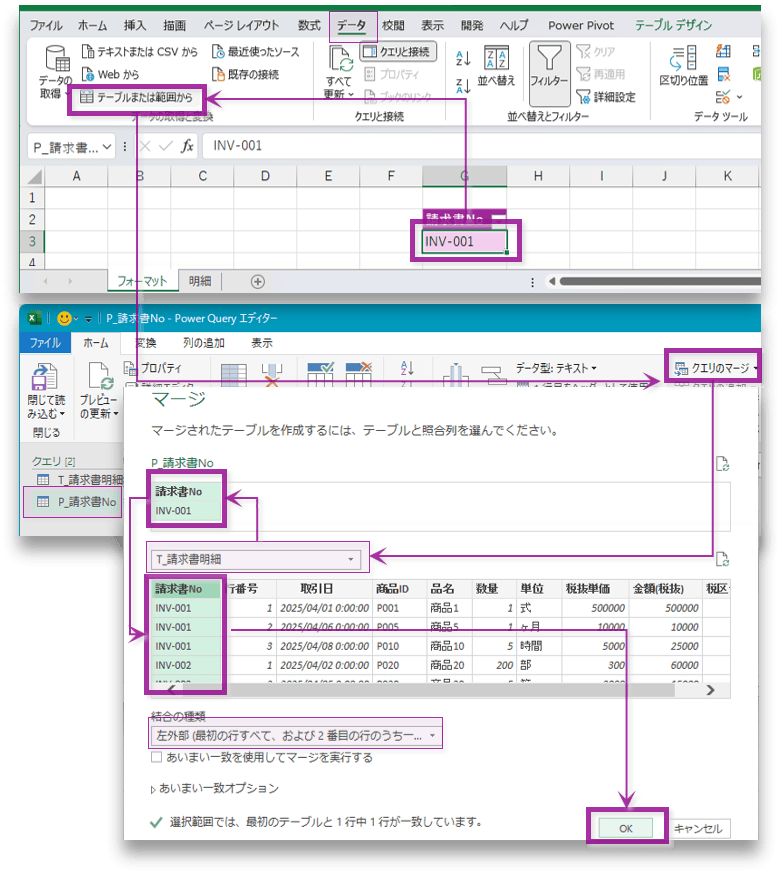This screenshot has width=780, height=873.
Task: Remove duplicates in Data Tools
Action: (x=723, y=73)
